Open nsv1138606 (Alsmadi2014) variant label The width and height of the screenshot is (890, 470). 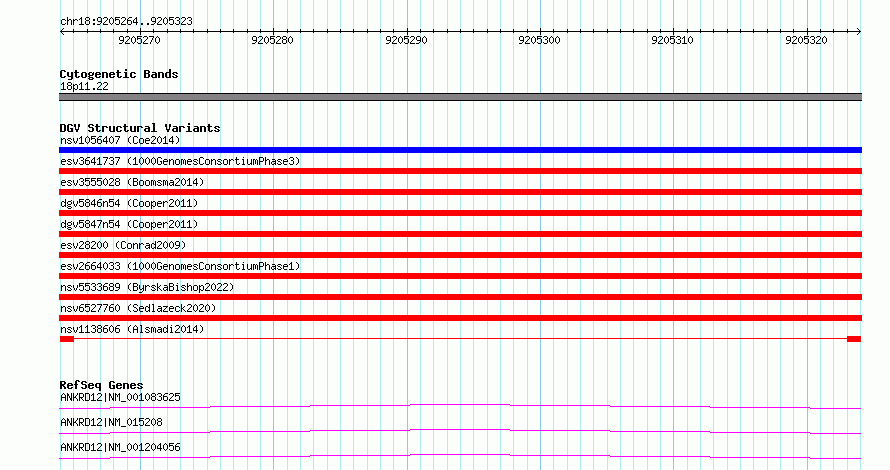point(132,329)
